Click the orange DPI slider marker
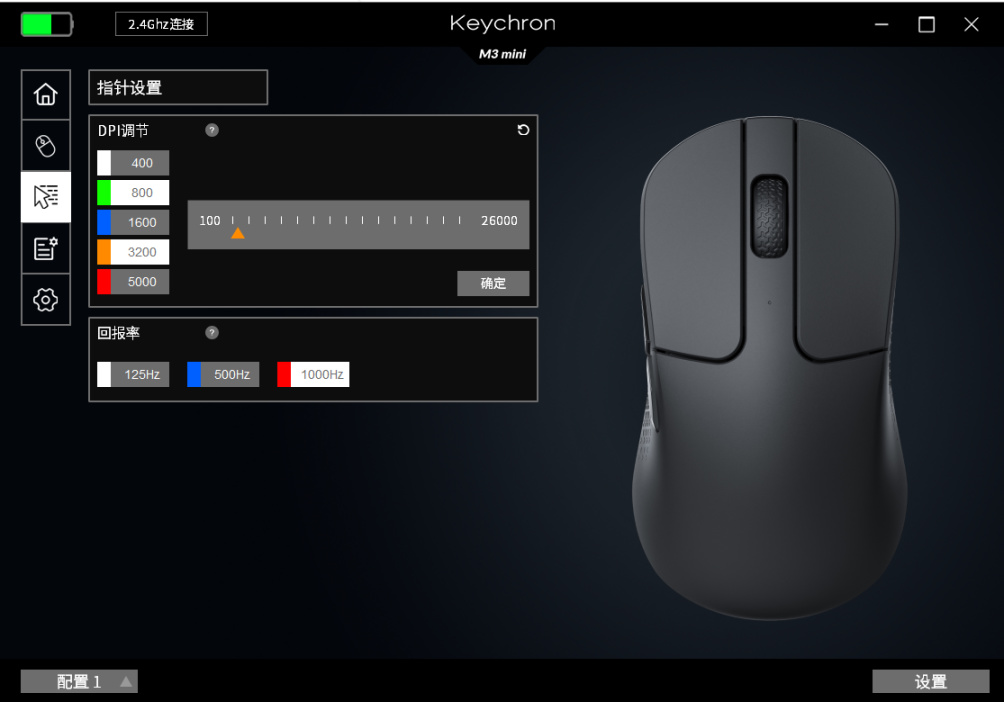The width and height of the screenshot is (1004, 702). pos(238,233)
